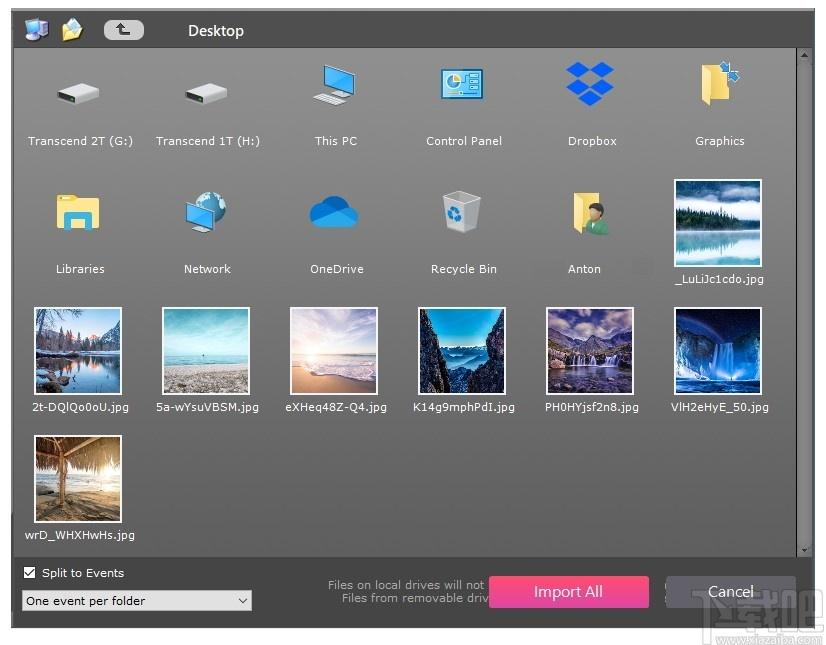
Task: Go up one folder level
Action: tap(124, 30)
